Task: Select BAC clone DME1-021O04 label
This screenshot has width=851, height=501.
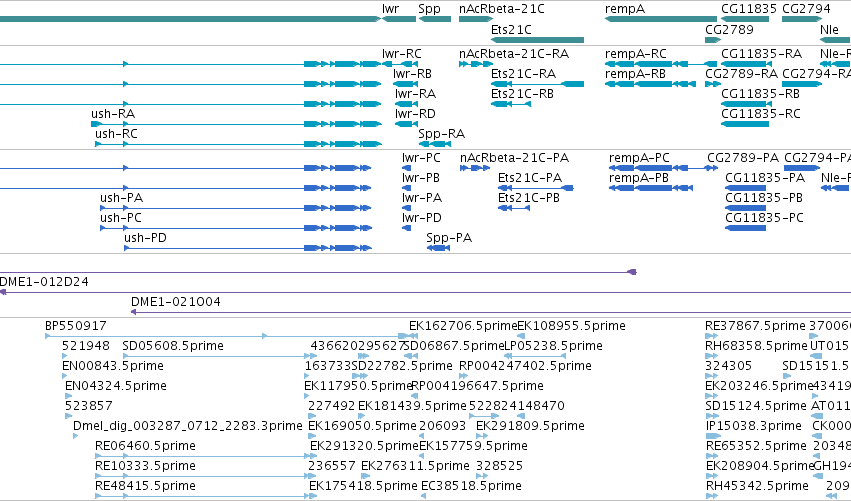Action: (176, 302)
